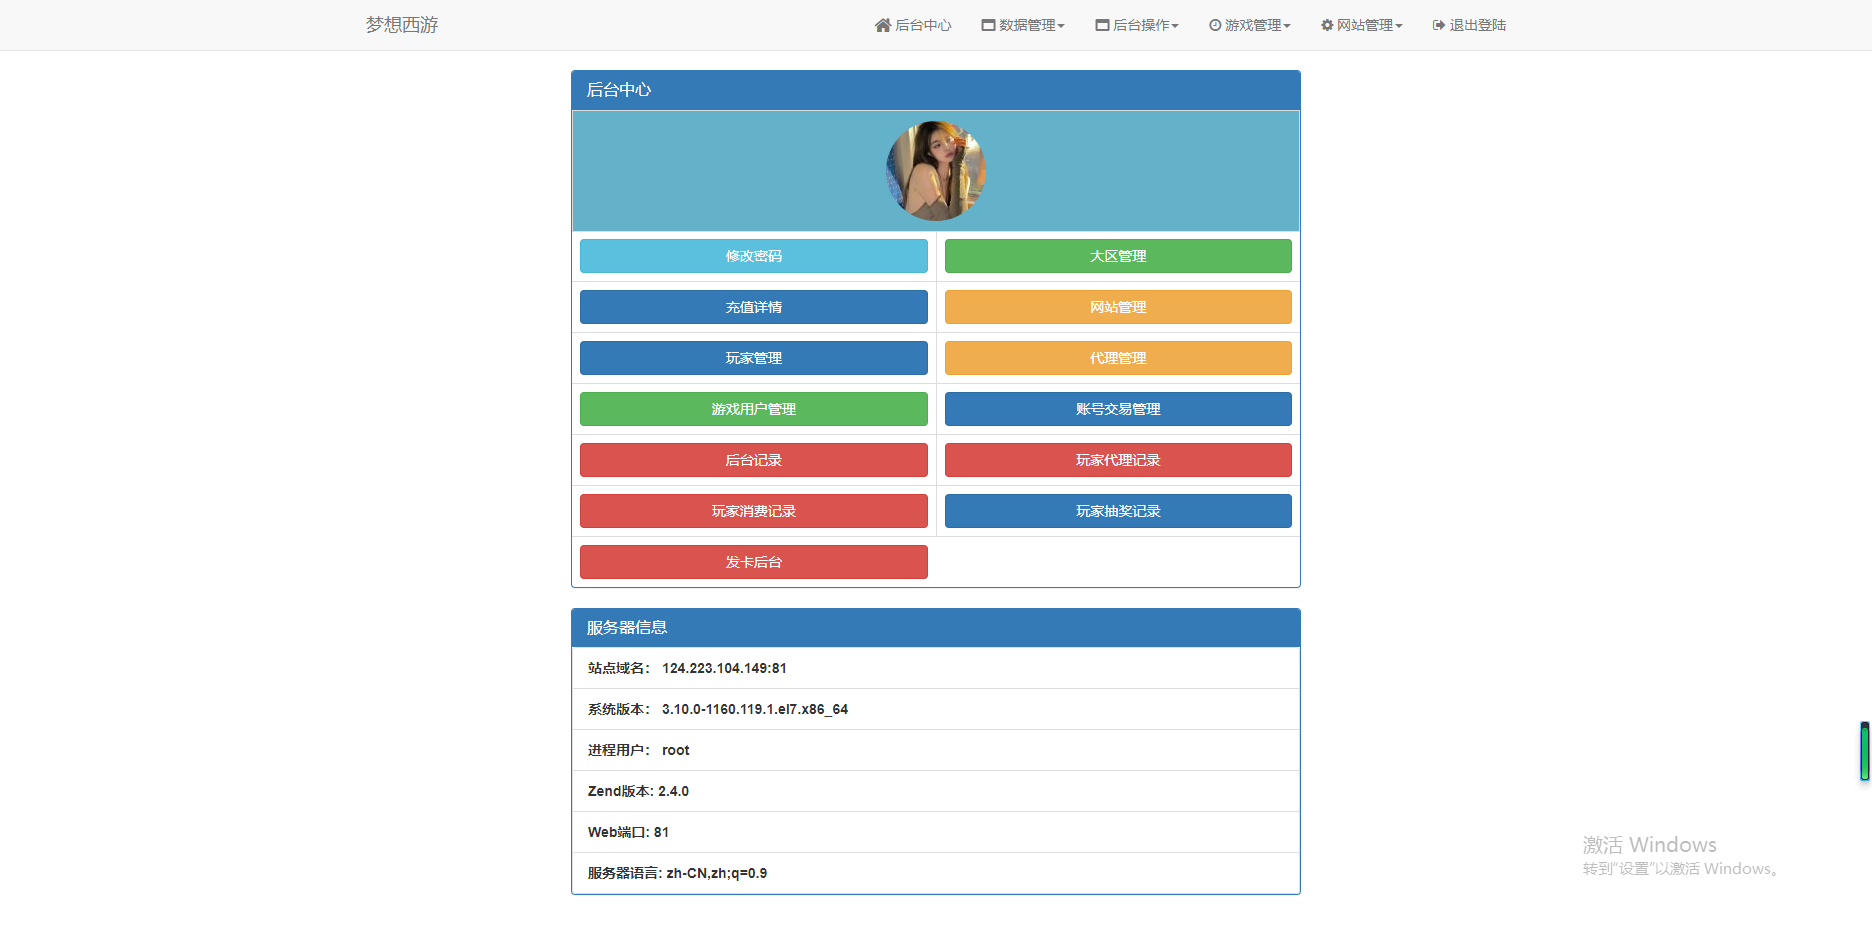This screenshot has width=1872, height=928.
Task: Click the green widget at right edge
Action: (1865, 751)
